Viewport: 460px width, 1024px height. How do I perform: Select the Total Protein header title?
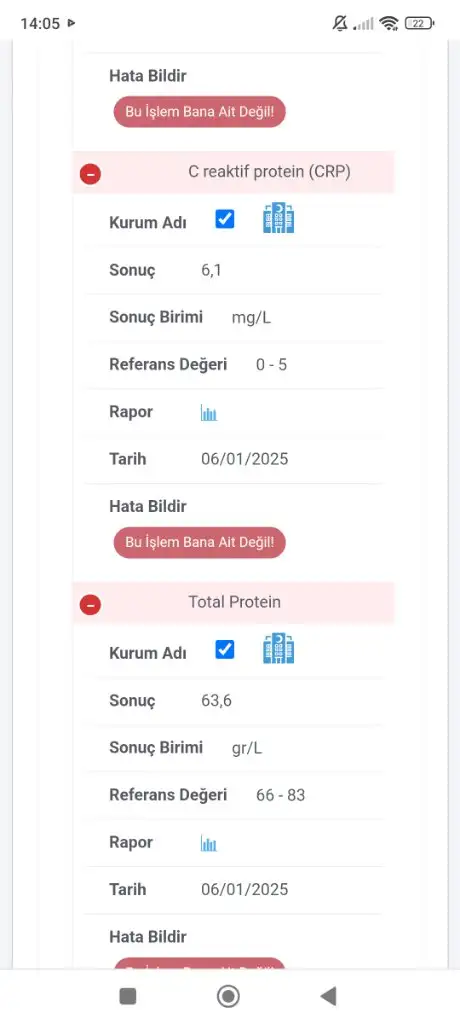[x=235, y=602]
